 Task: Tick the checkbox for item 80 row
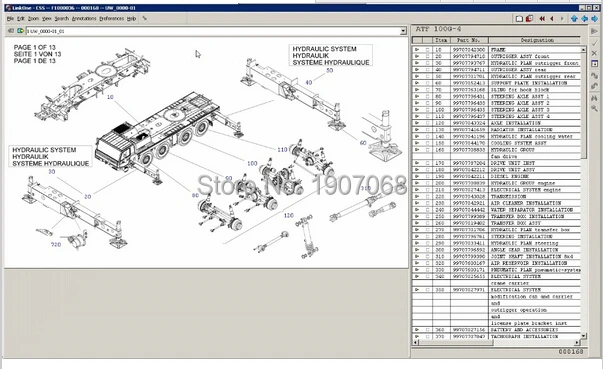pos(427,96)
